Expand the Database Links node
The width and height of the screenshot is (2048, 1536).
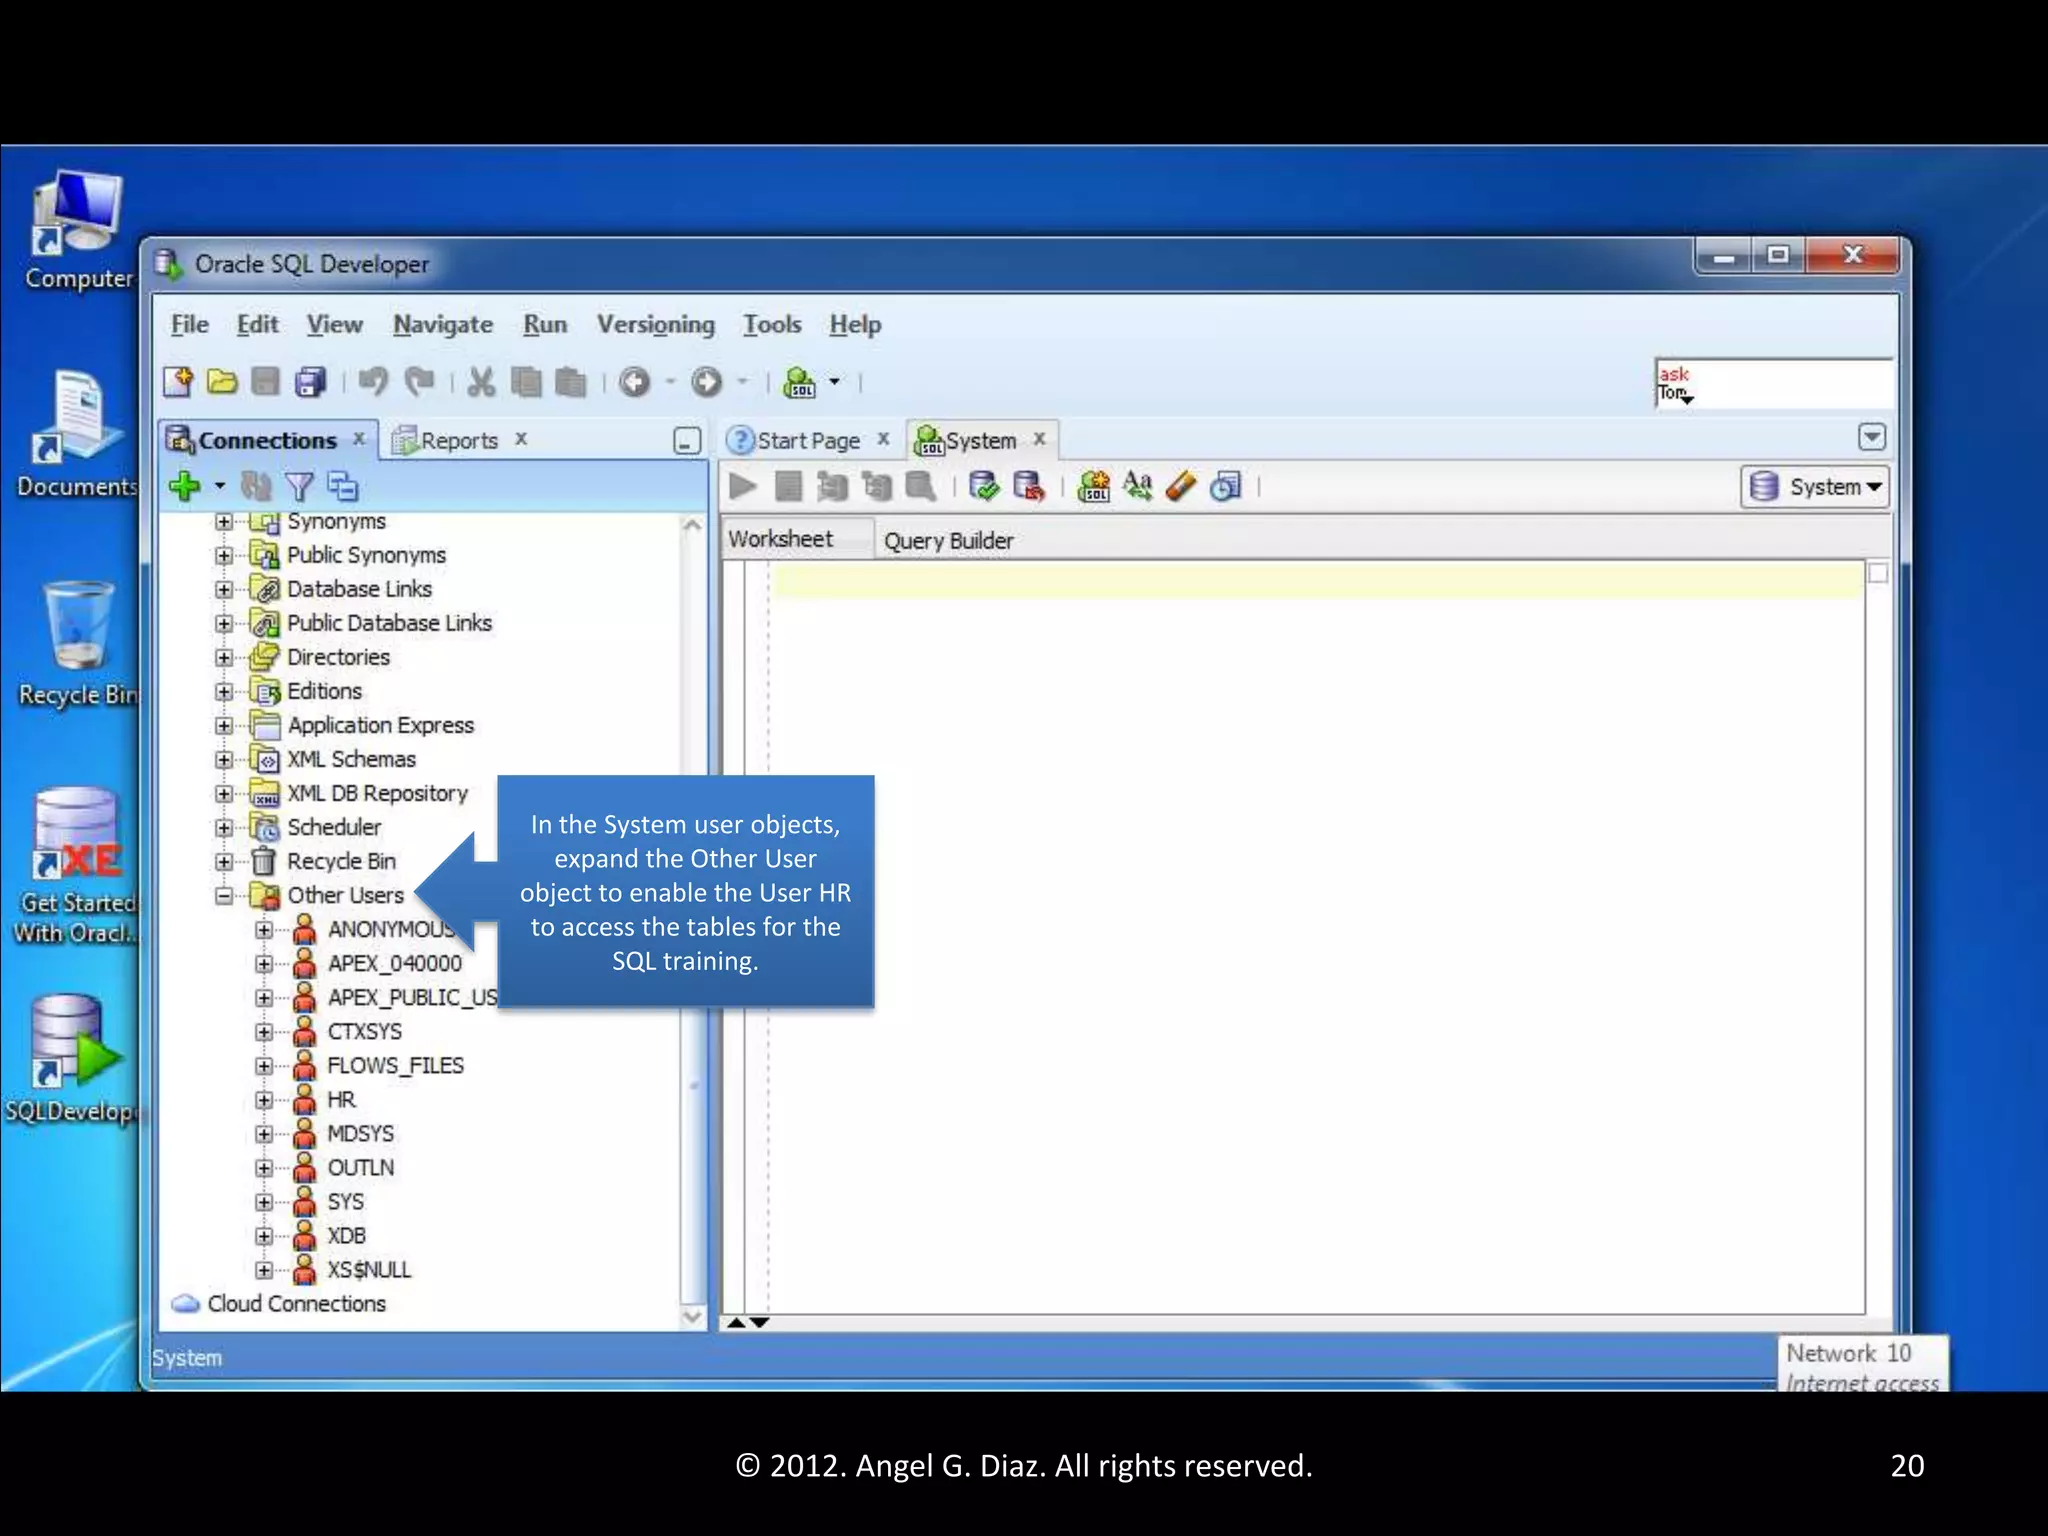[224, 589]
